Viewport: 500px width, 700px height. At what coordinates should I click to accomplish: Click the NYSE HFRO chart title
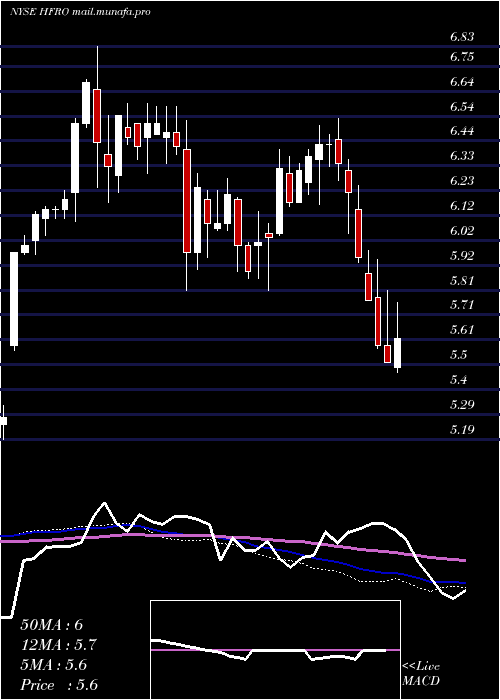(x=79, y=12)
